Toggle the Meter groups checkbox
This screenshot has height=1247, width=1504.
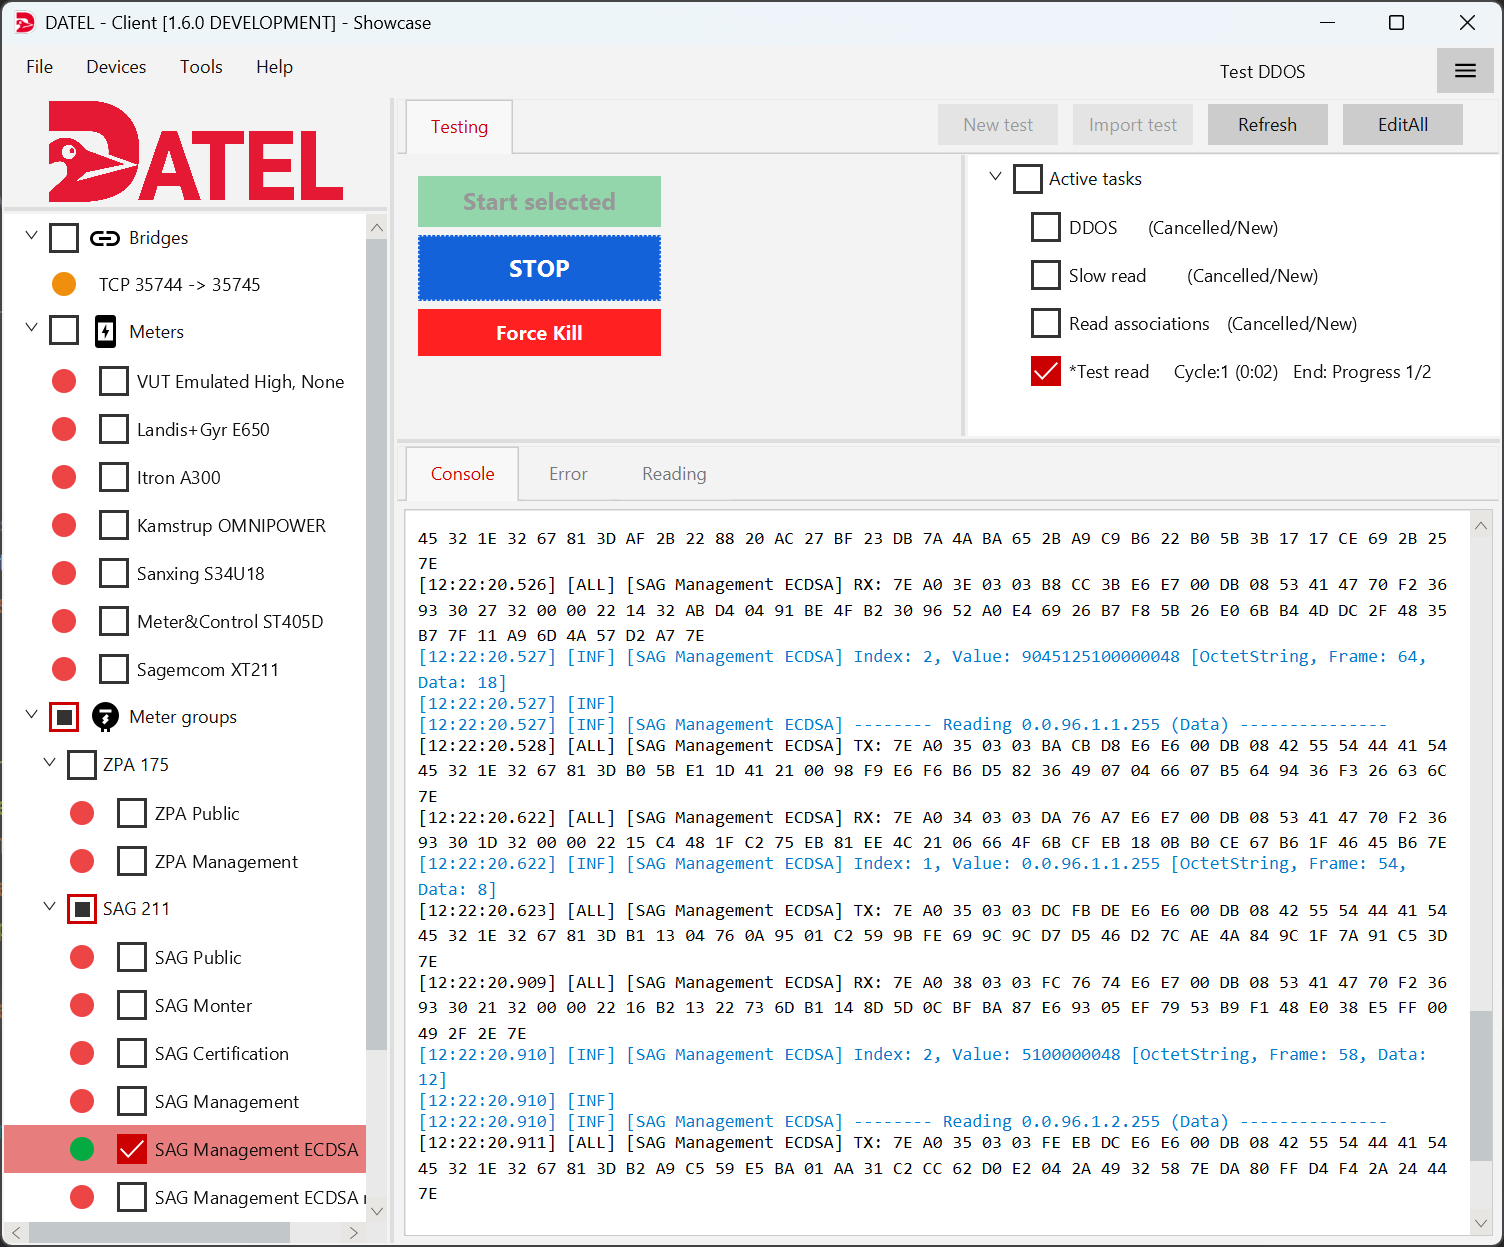[x=64, y=717]
